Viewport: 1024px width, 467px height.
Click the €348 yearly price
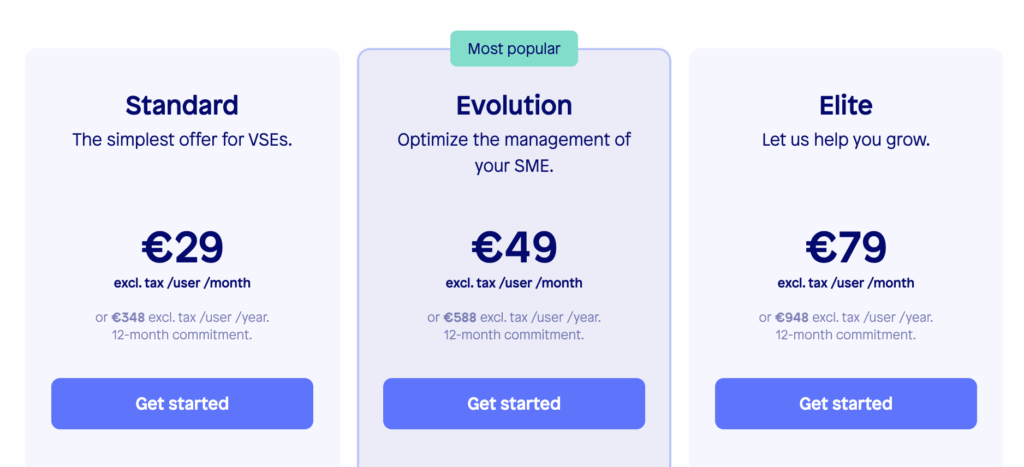point(128,318)
